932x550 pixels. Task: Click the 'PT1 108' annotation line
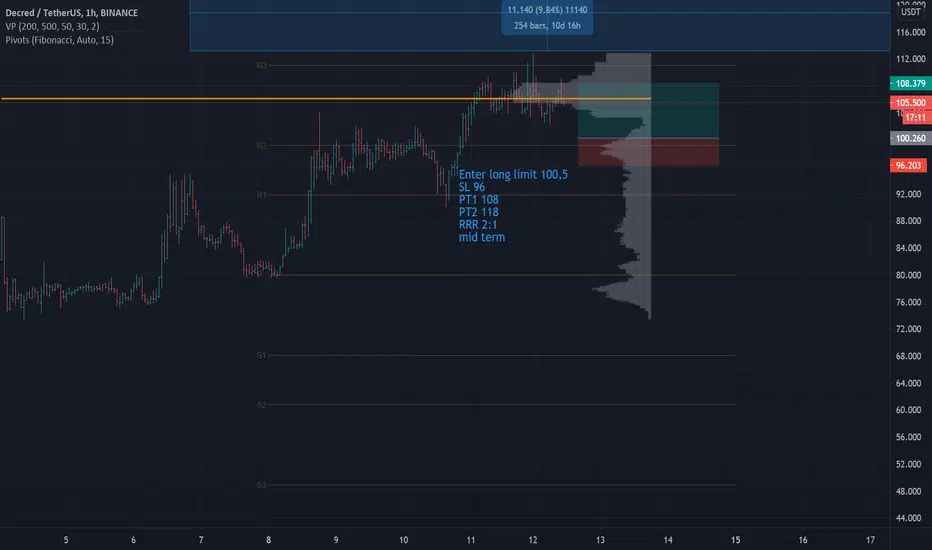coord(478,199)
